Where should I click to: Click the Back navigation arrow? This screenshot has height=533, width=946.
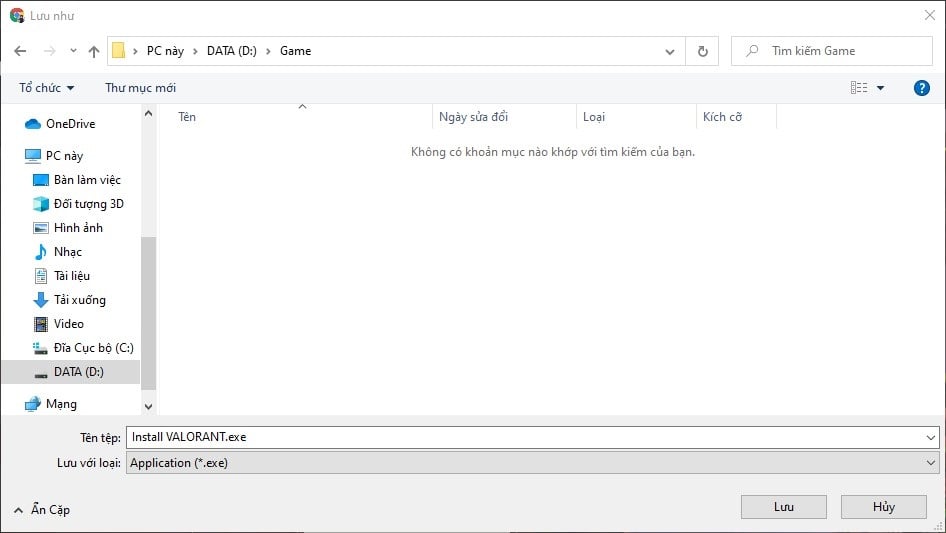[20, 51]
